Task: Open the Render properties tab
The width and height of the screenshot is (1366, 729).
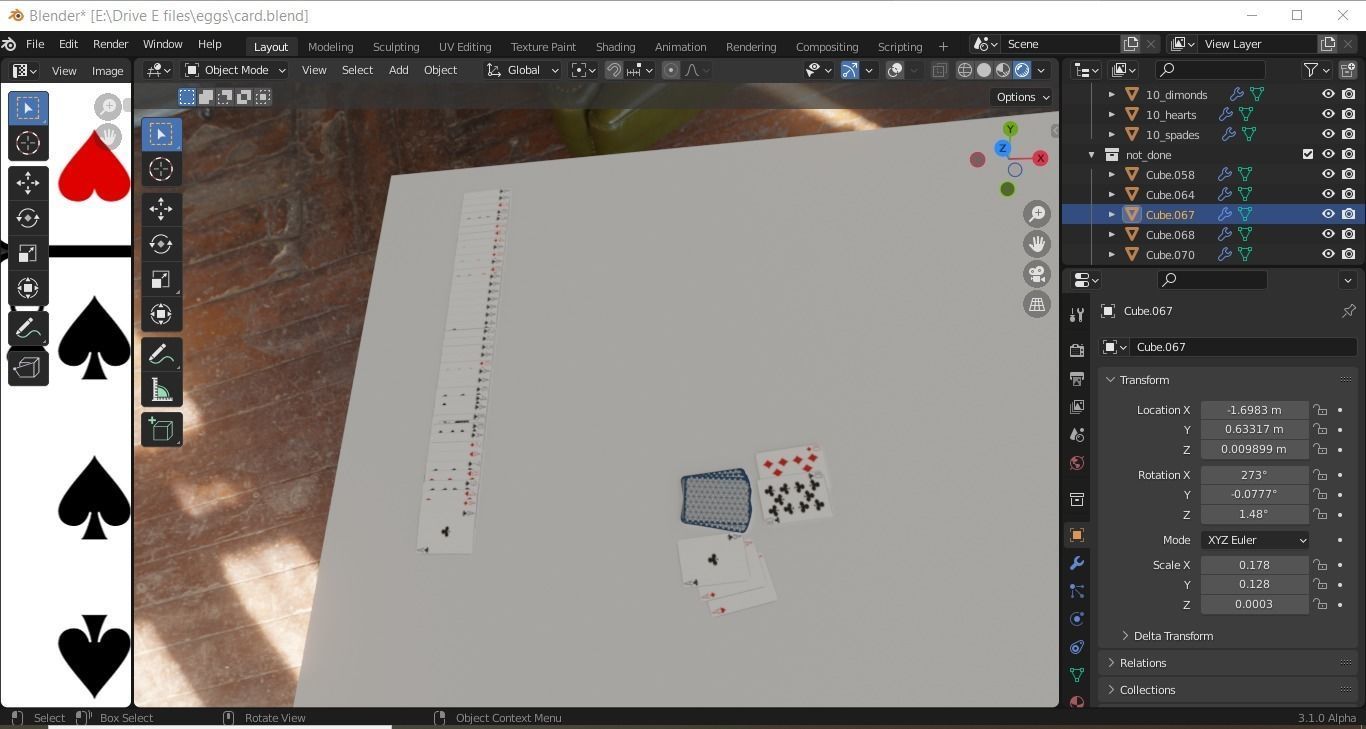Action: click(x=1077, y=351)
